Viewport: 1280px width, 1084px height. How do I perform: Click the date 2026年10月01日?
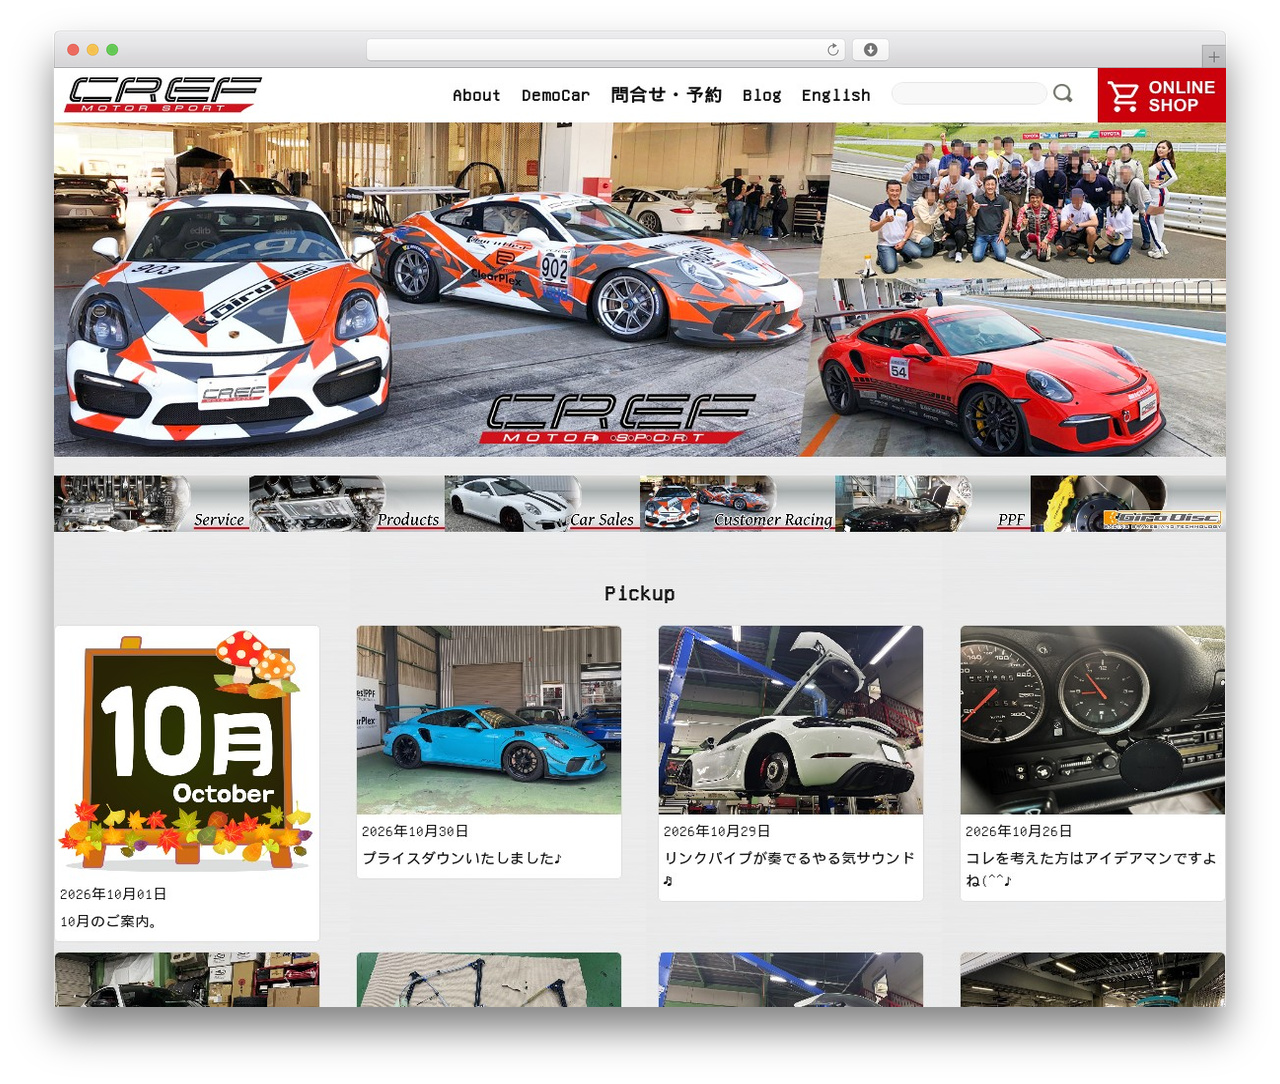pos(113,894)
